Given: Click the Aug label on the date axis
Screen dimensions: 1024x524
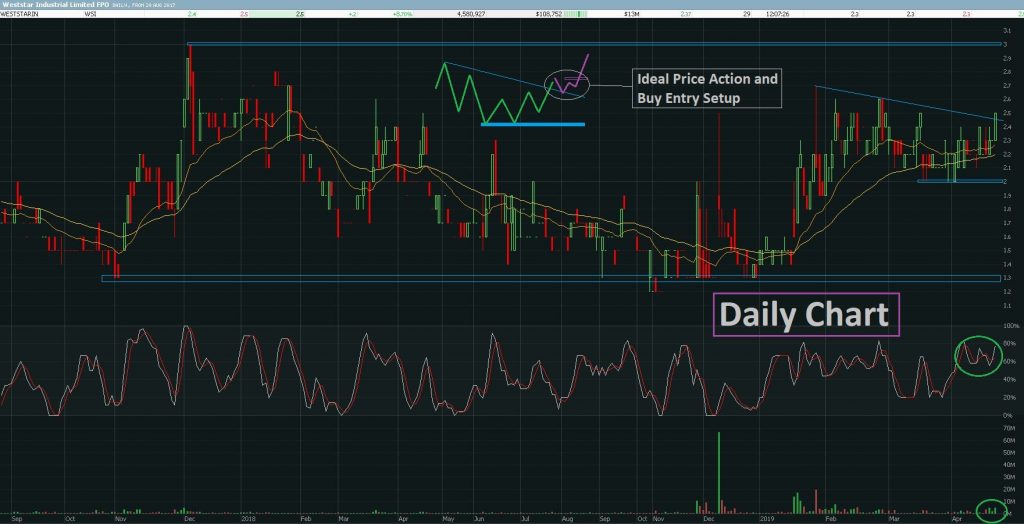Looking at the screenshot, I should (566, 520).
